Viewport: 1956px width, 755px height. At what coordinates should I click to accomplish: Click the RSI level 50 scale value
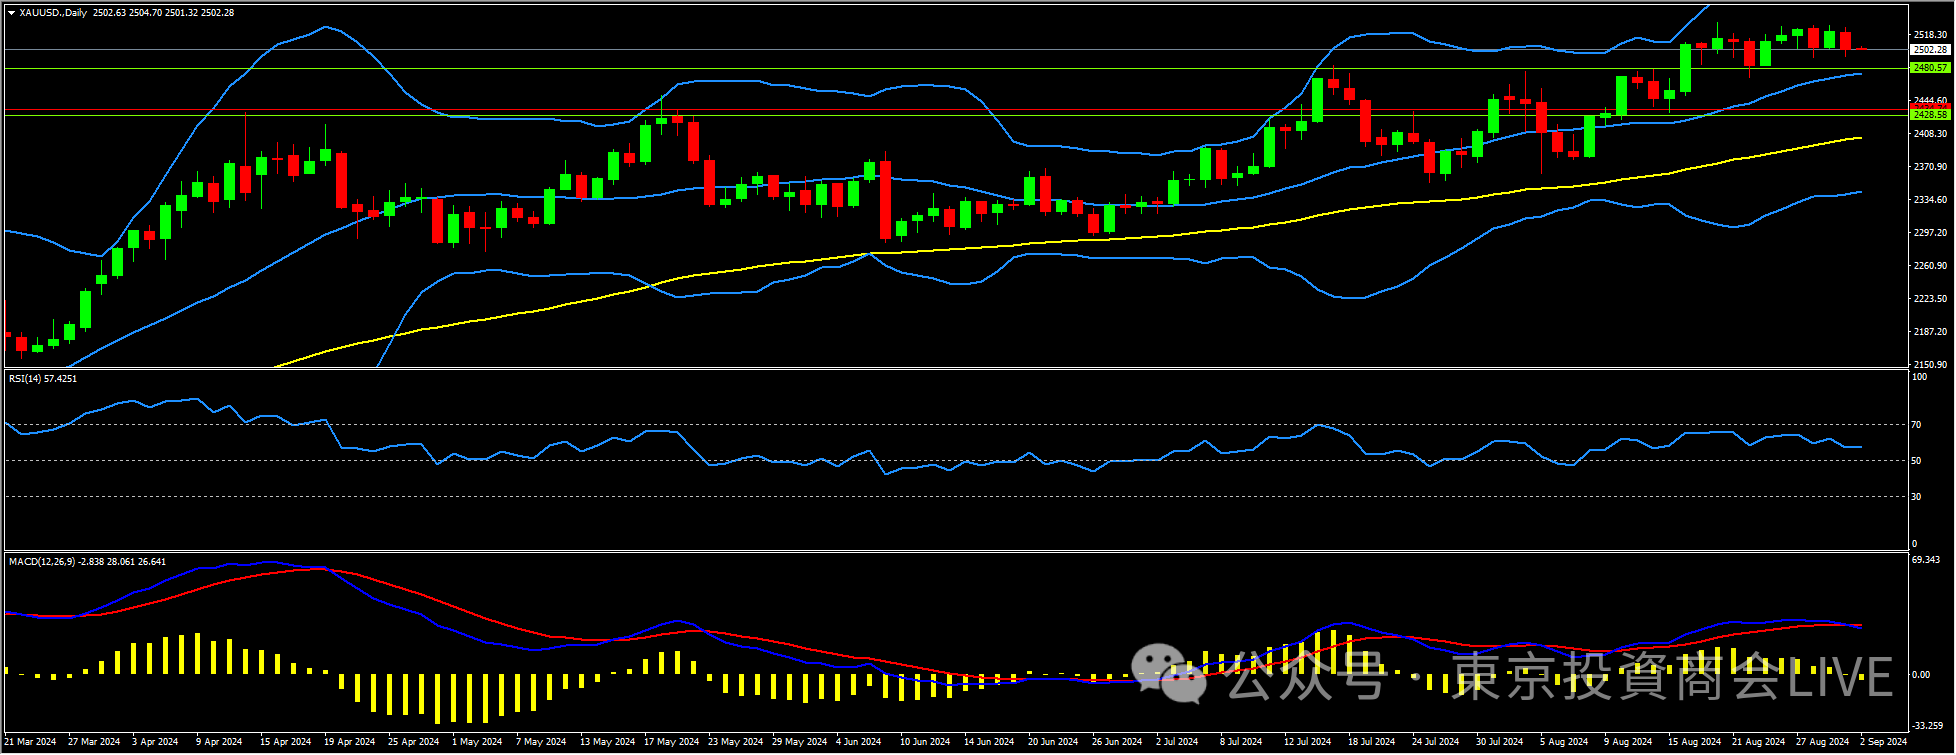pyautogui.click(x=1916, y=461)
